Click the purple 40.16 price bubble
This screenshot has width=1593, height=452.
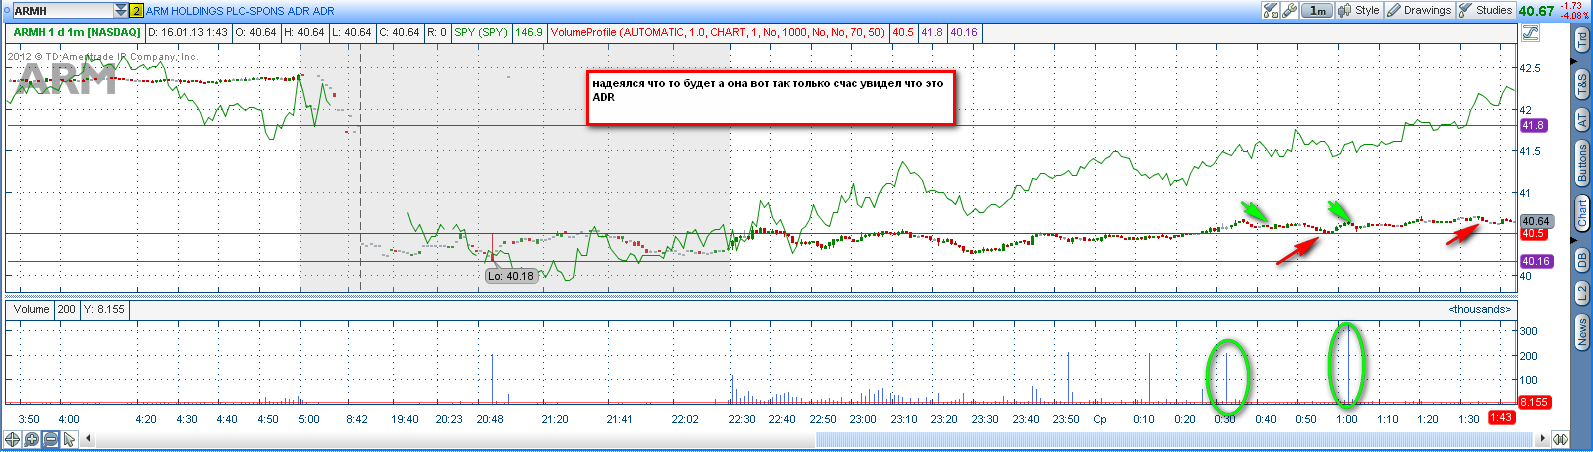[x=1536, y=261]
